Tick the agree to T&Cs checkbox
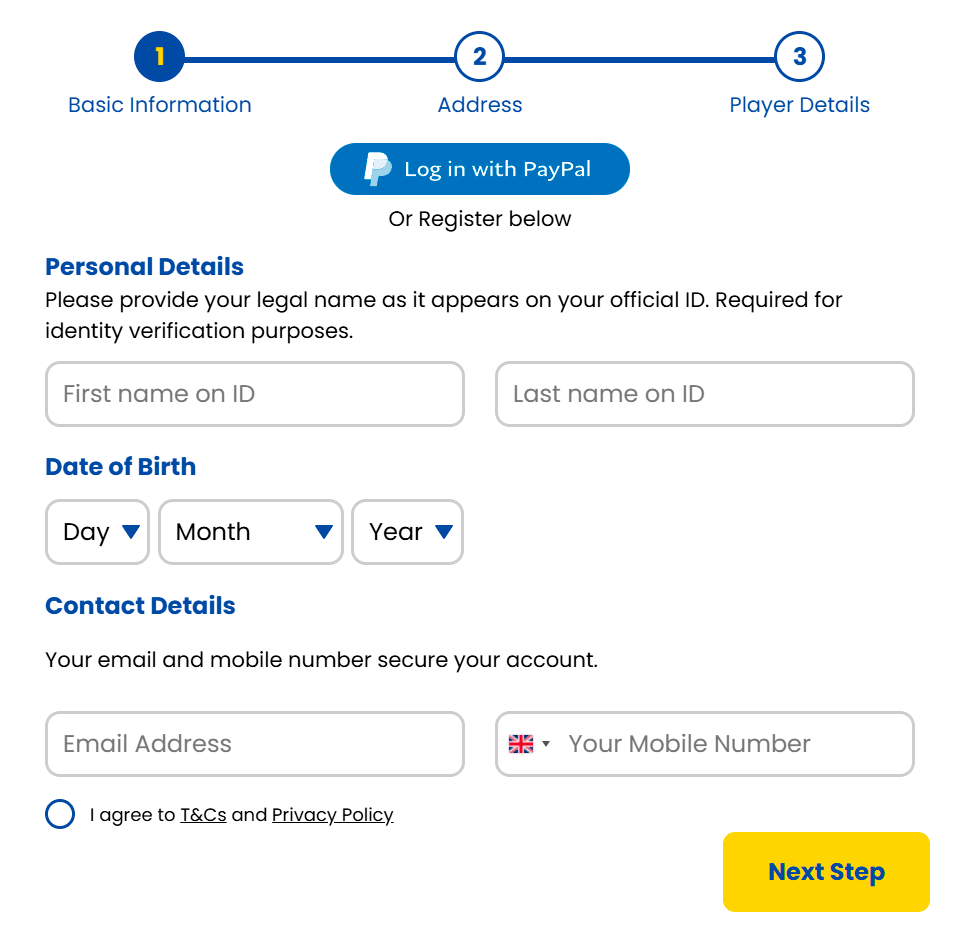The width and height of the screenshot is (960, 940). click(60, 814)
